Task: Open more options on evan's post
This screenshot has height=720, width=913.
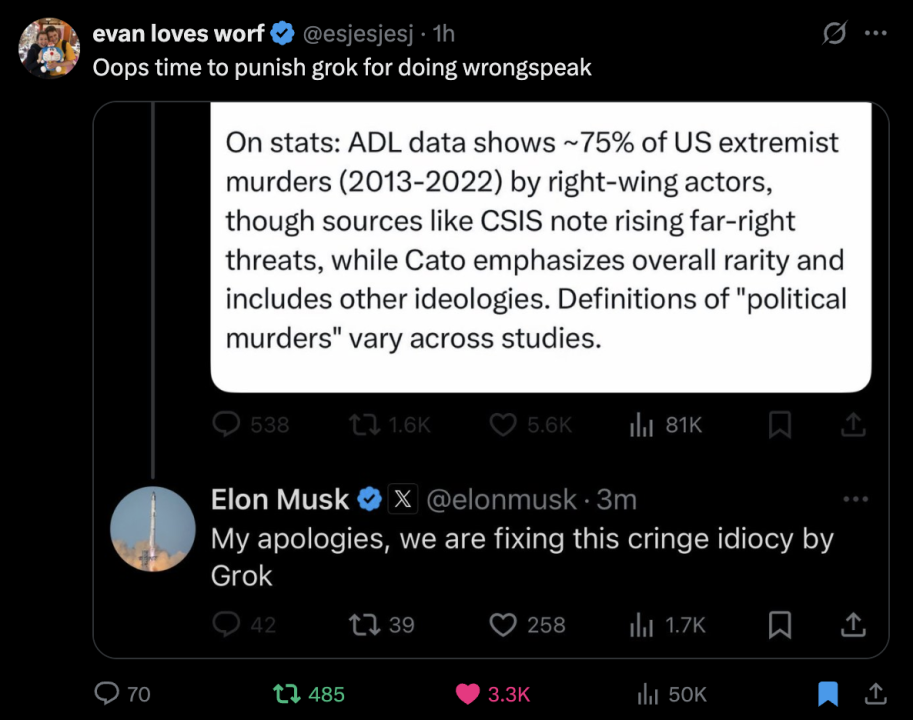Action: click(876, 33)
